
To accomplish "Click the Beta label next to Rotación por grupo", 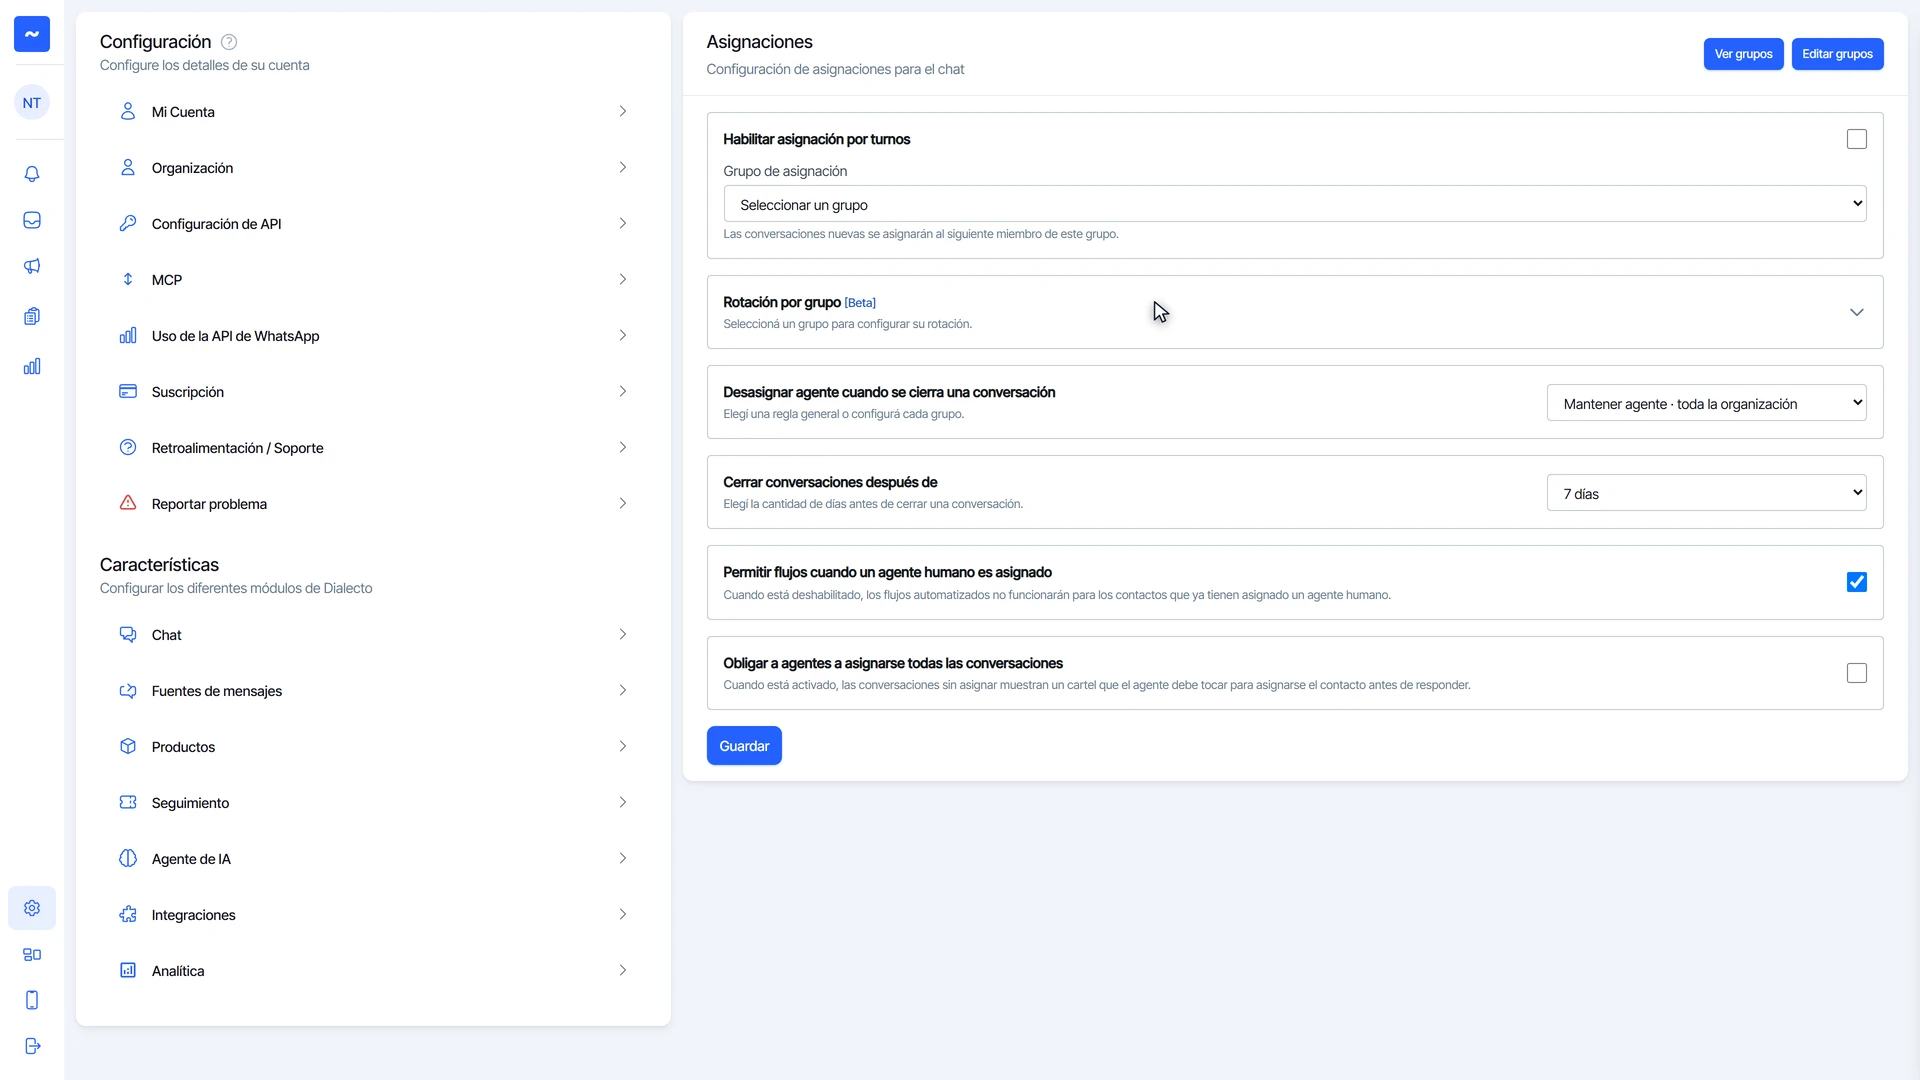I will [x=860, y=303].
